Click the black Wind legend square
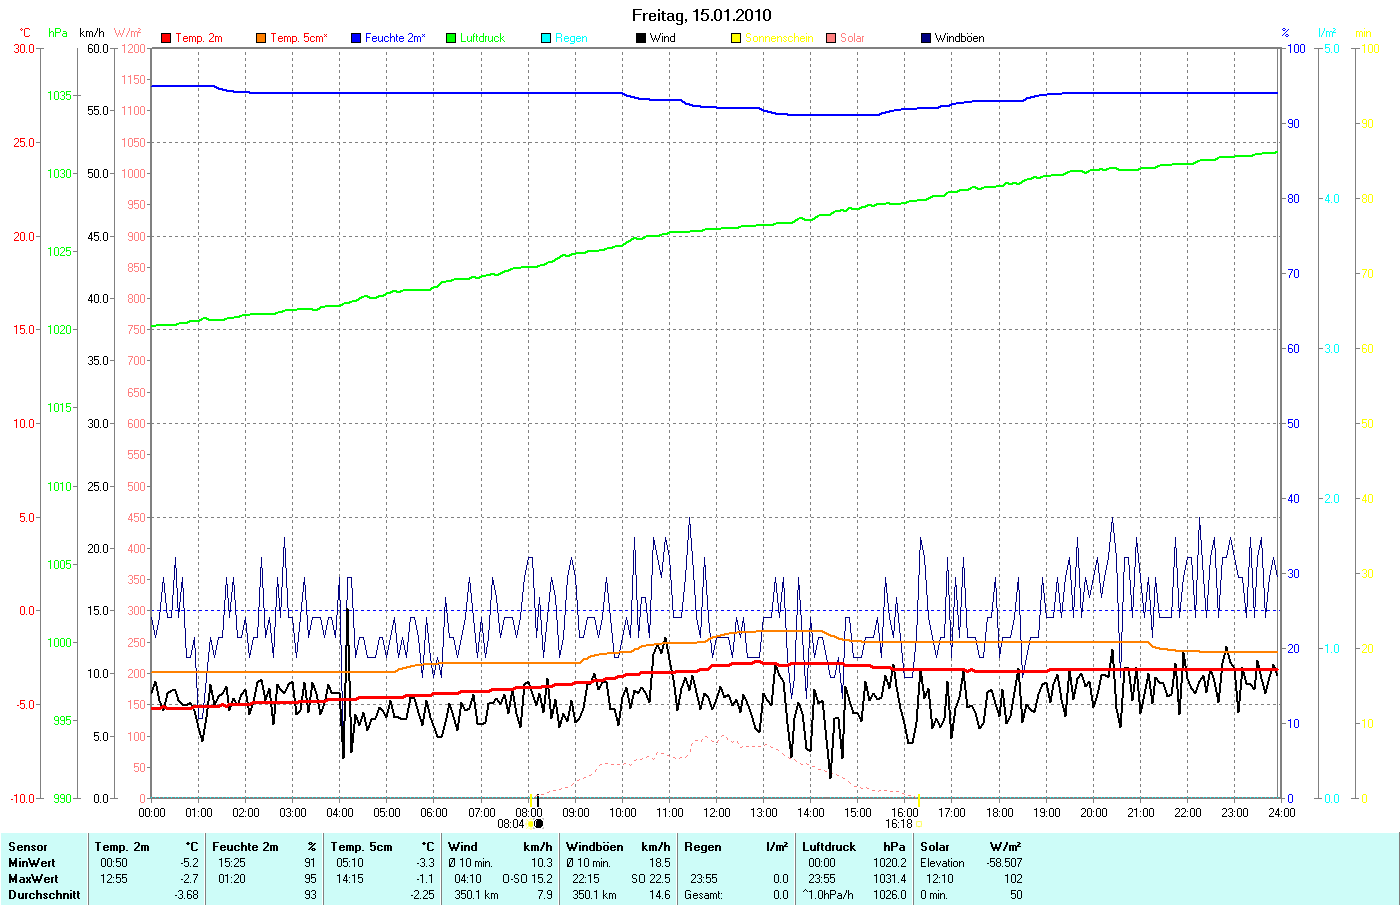 641,38
